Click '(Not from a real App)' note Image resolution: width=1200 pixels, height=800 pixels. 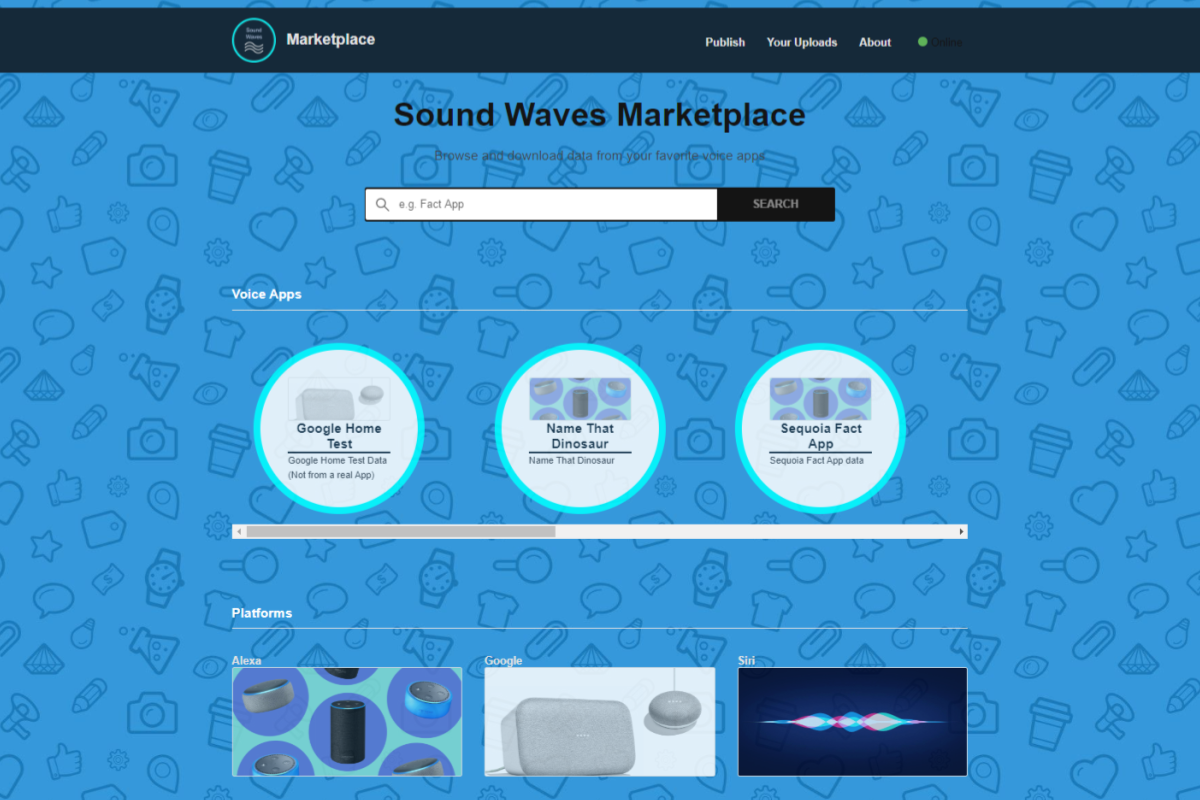pos(331,476)
